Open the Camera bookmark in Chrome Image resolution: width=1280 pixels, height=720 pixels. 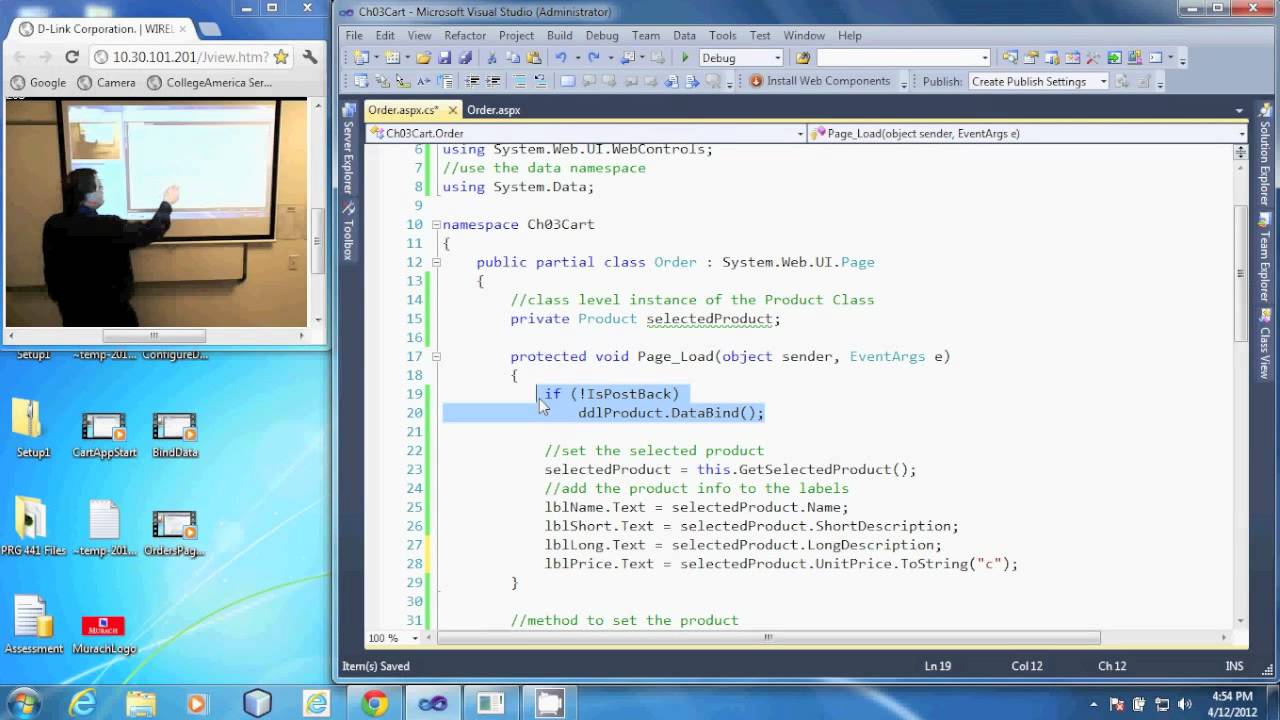pos(106,83)
